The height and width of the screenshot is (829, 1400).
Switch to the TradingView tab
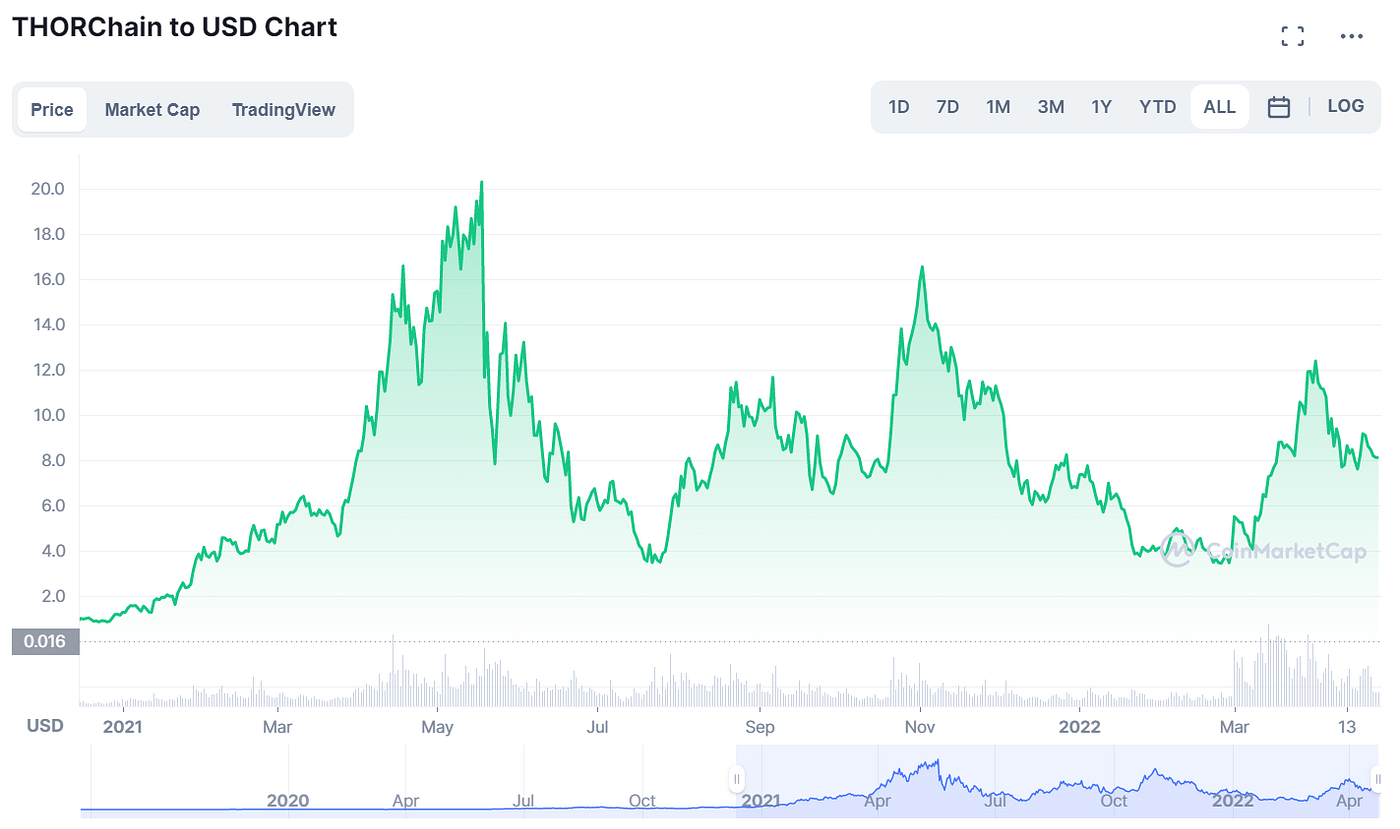click(284, 110)
